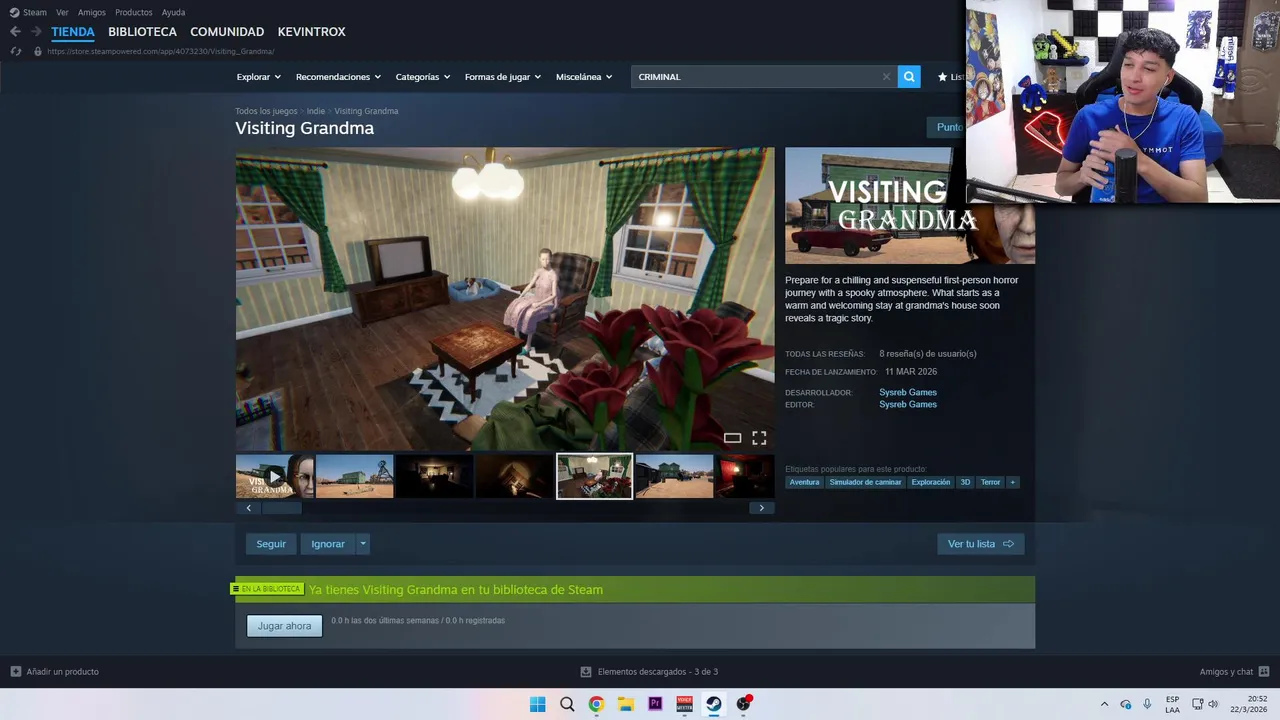The image size is (1280, 720).
Task: Click the plus icon to add tags
Action: tap(1012, 482)
